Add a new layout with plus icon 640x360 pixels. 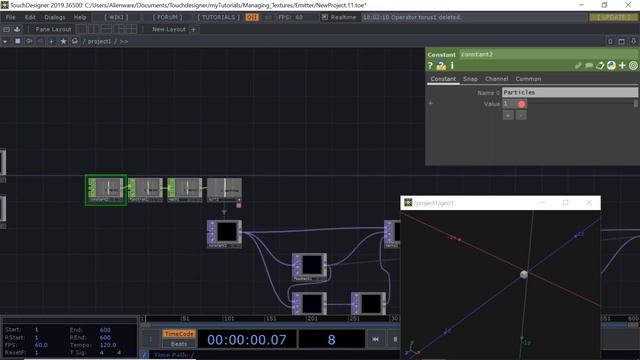pos(193,29)
